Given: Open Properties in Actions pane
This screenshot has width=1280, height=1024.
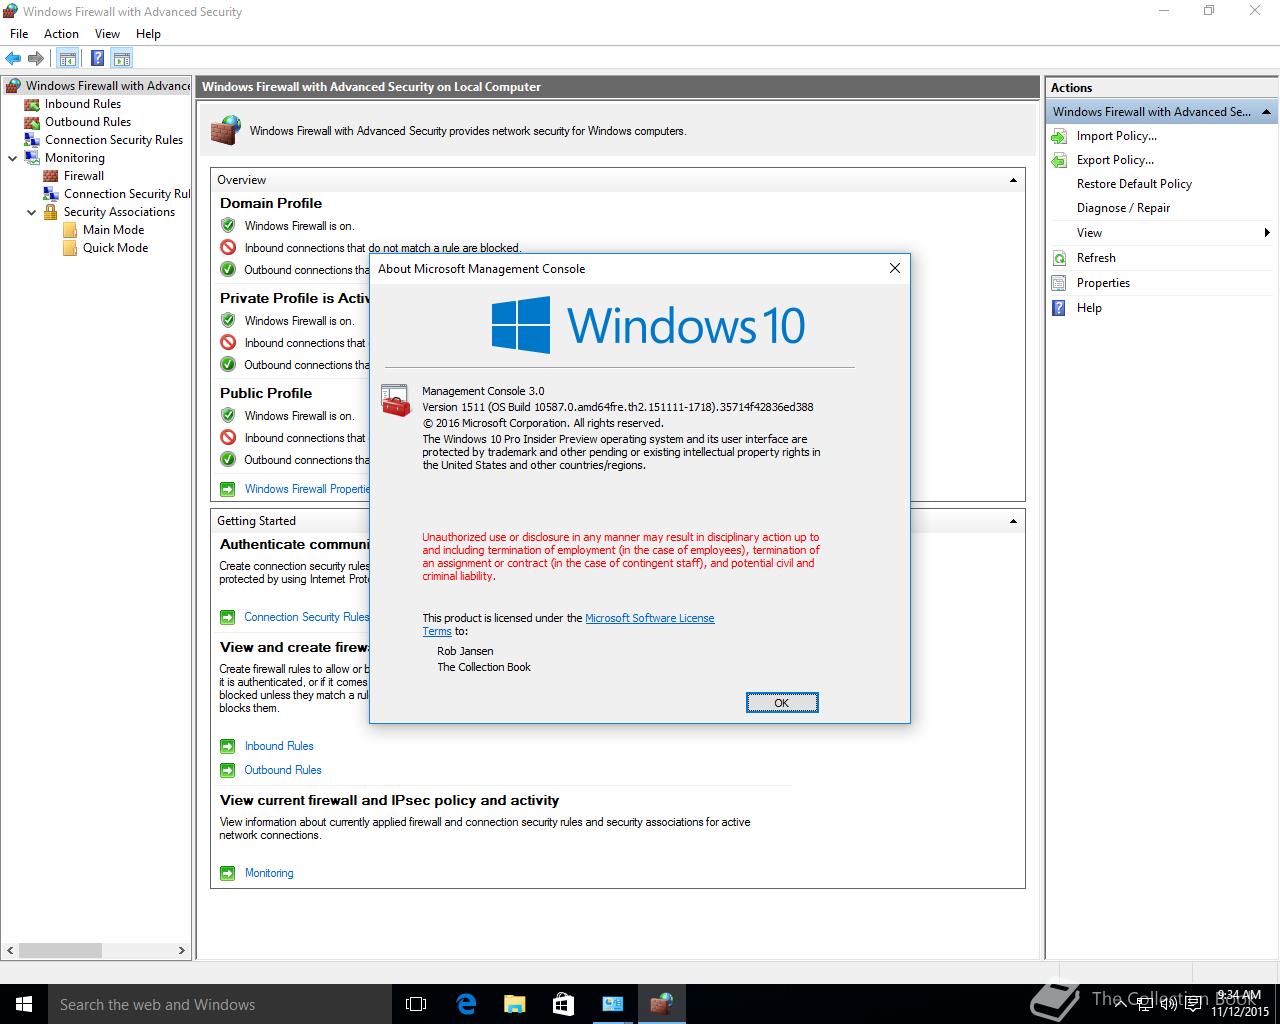Looking at the screenshot, I should [1103, 283].
